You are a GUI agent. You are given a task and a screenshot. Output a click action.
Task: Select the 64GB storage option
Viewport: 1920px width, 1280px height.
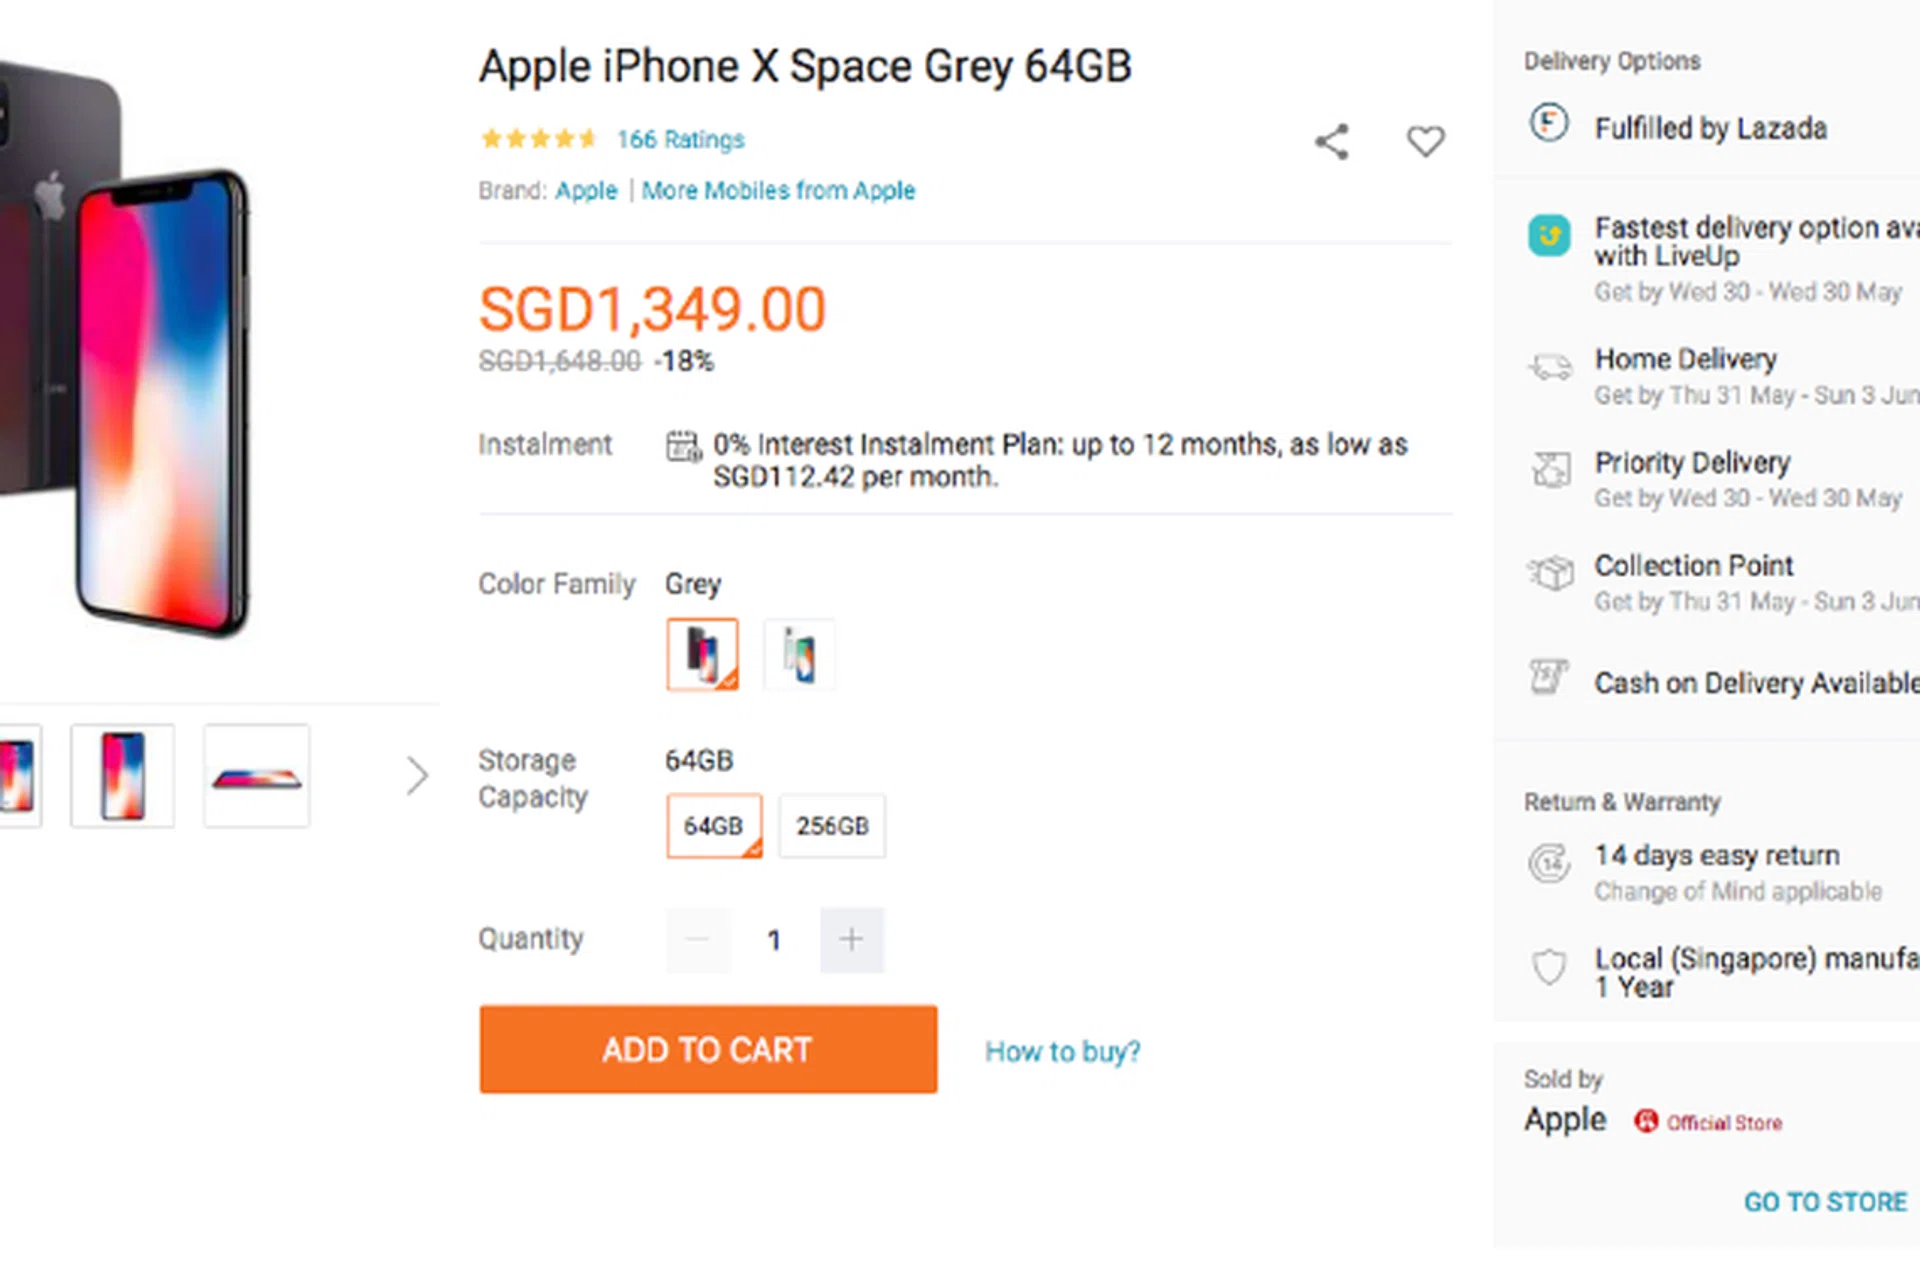[x=713, y=826]
